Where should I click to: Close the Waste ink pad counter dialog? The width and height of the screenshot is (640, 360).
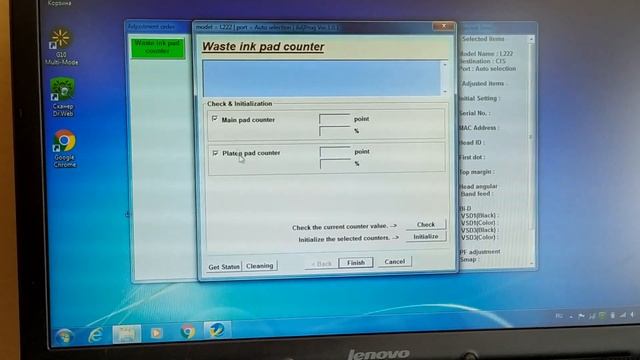pyautogui.click(x=443, y=26)
